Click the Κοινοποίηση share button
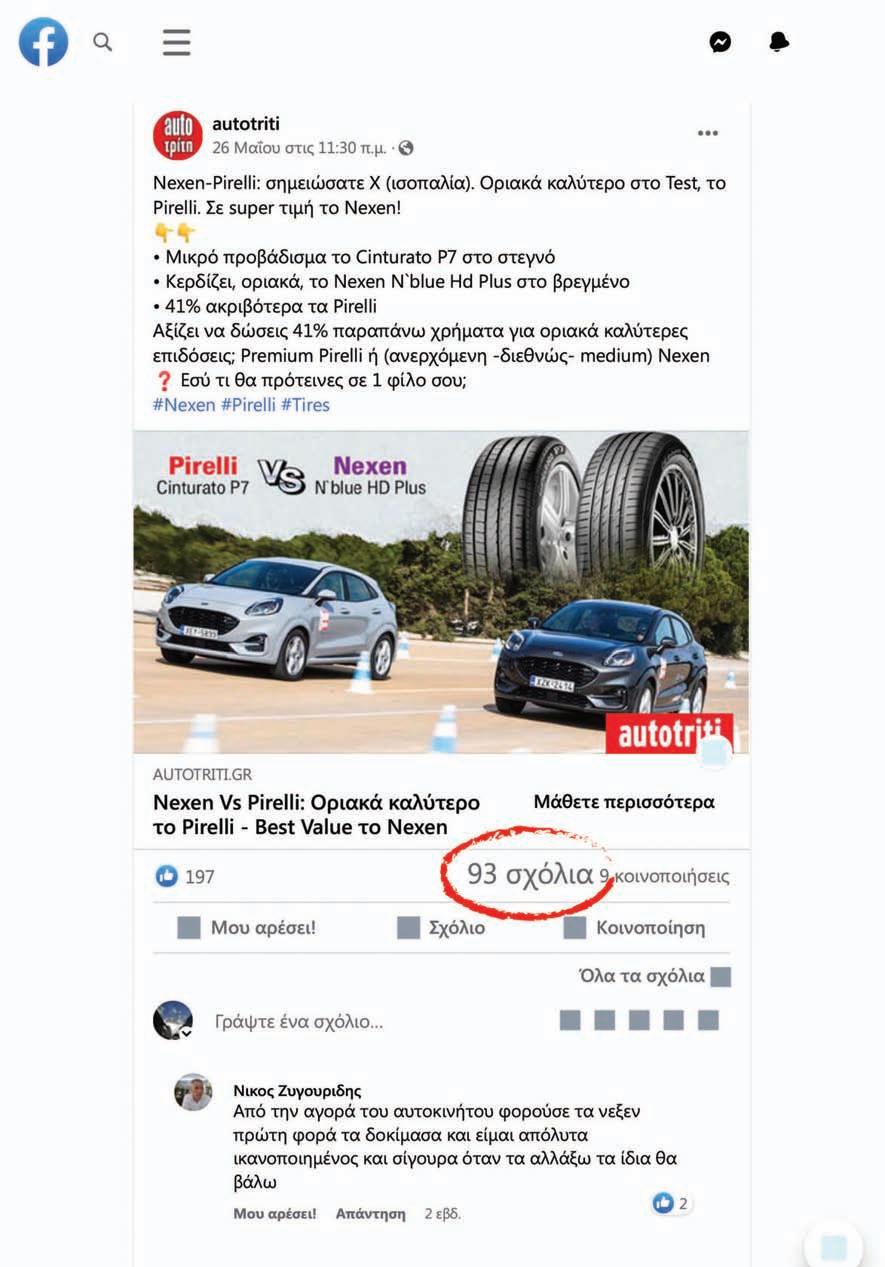This screenshot has height=1267, width=885. coord(634,928)
